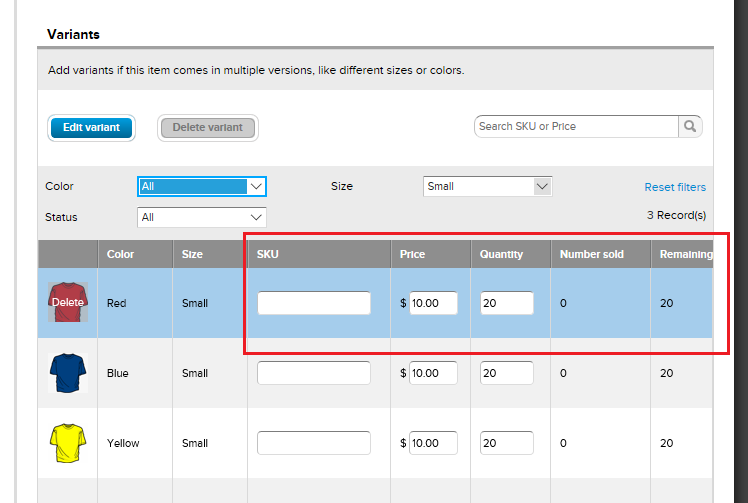Click the Price field for Yellow variant
The height and width of the screenshot is (503, 748).
433,443
